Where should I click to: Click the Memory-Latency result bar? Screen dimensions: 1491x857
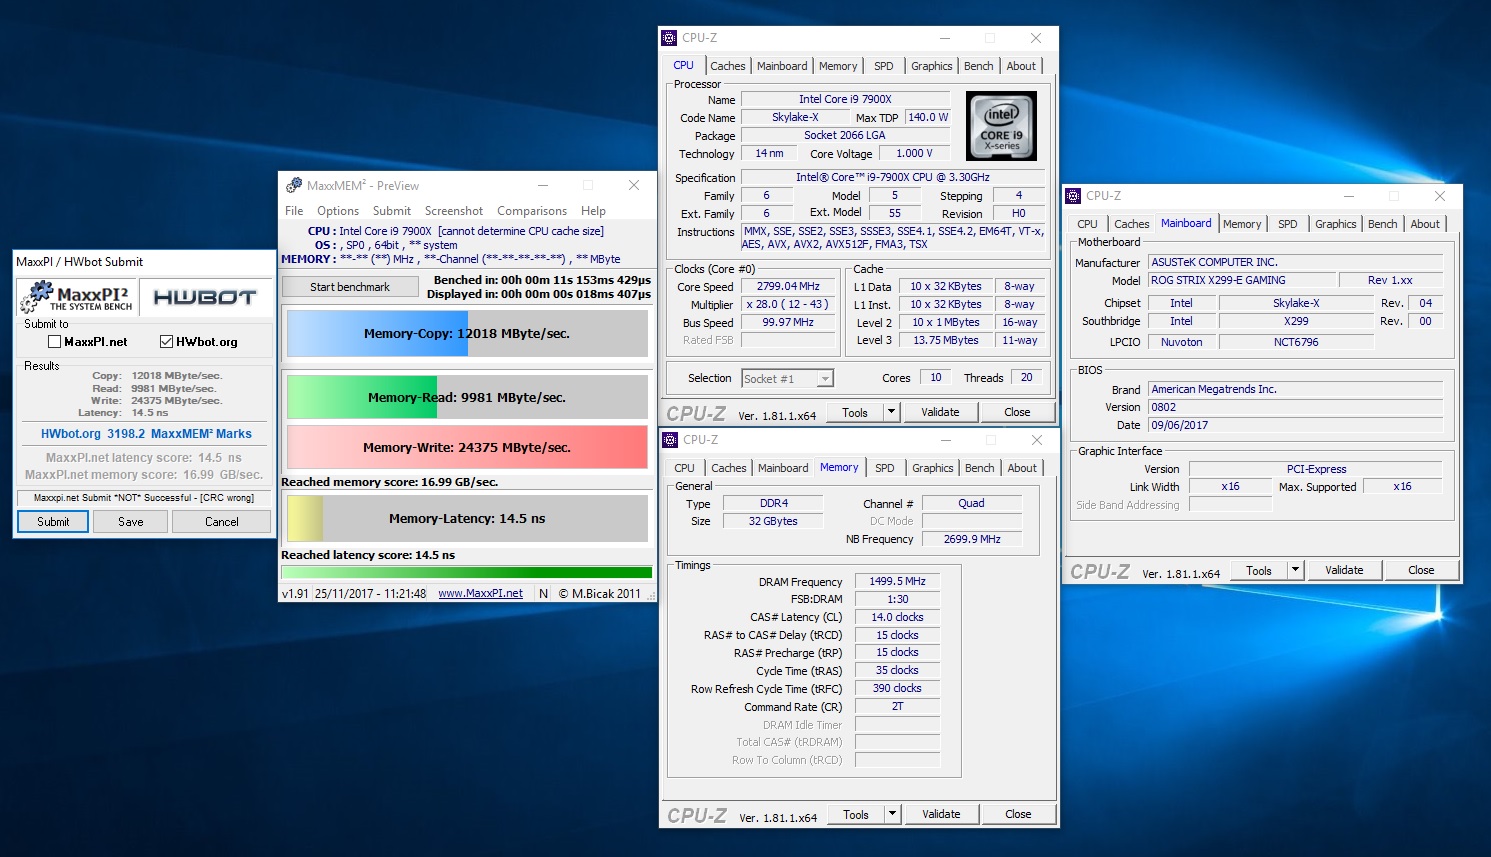coord(467,519)
